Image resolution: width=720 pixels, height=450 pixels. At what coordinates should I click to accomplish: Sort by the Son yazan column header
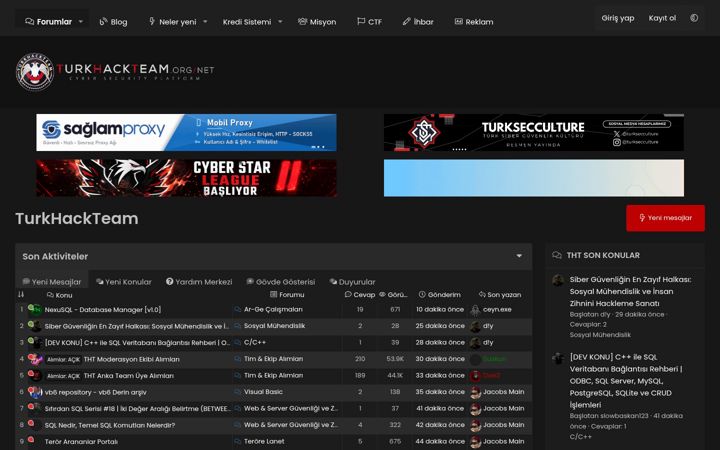tap(500, 294)
